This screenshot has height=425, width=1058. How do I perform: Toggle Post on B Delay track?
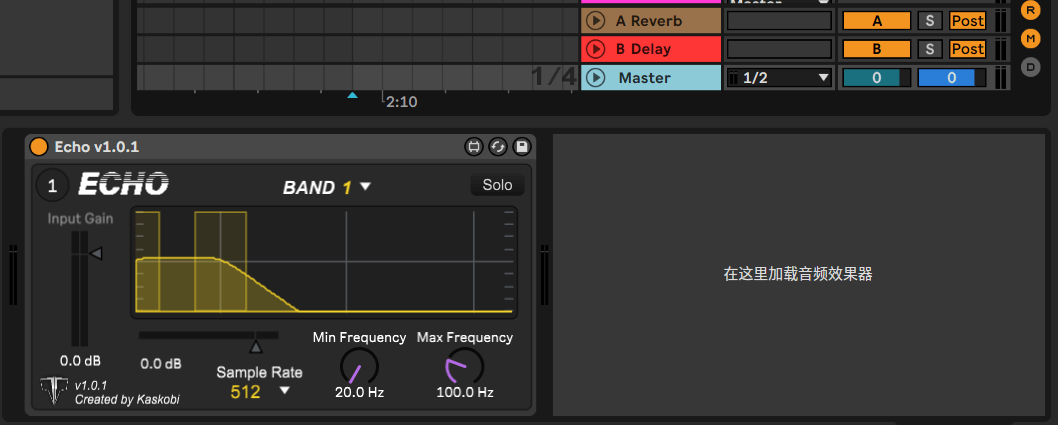click(x=967, y=49)
